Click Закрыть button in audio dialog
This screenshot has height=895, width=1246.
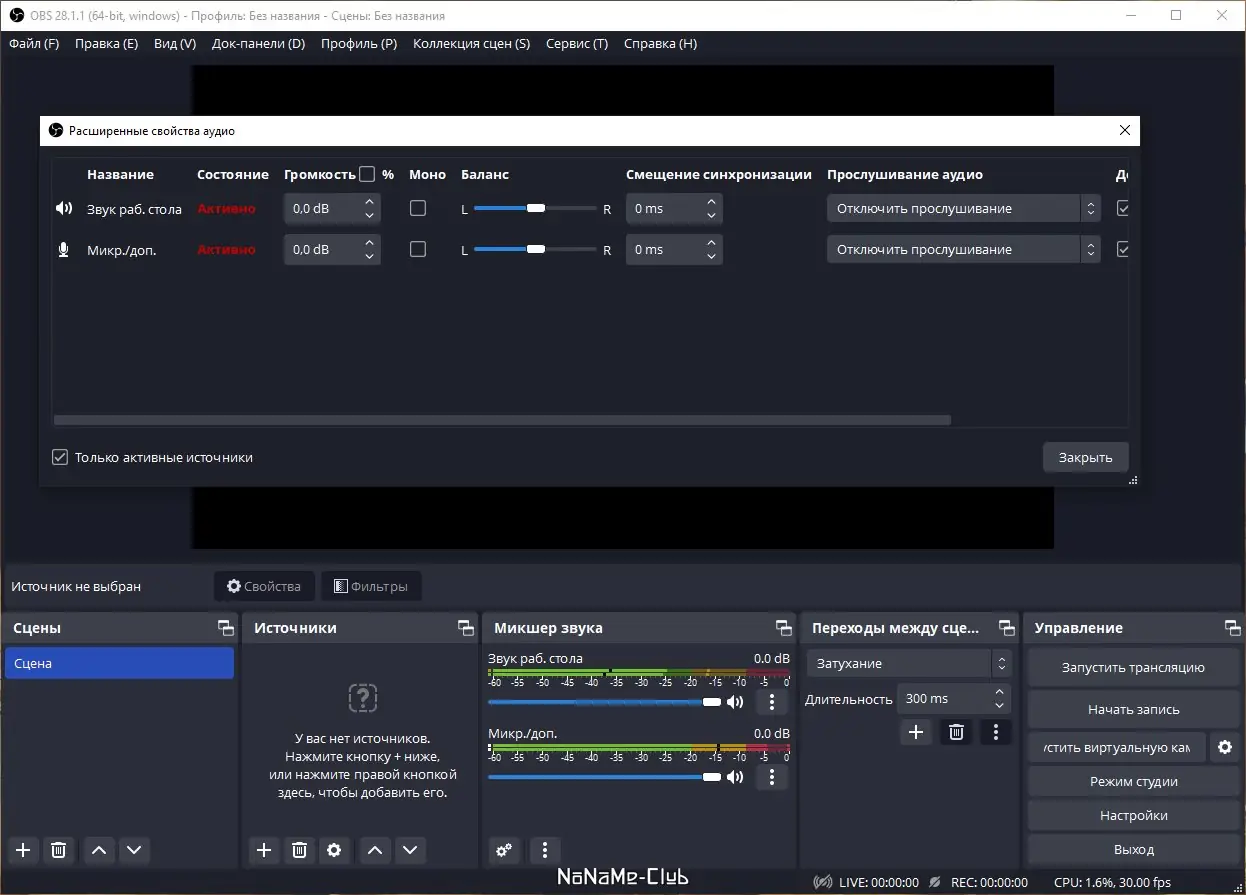[1086, 457]
